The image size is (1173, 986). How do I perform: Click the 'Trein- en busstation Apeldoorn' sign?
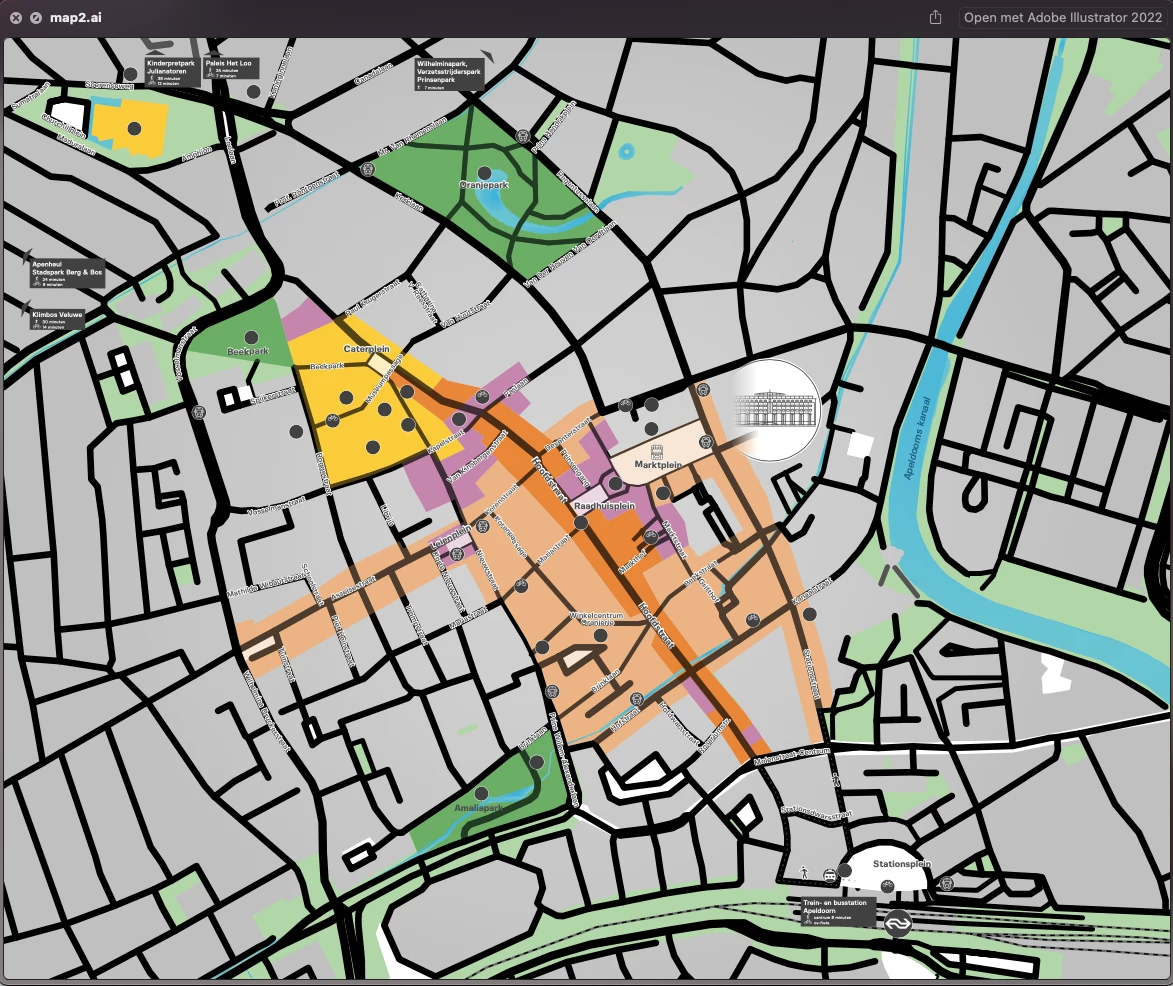[x=838, y=911]
